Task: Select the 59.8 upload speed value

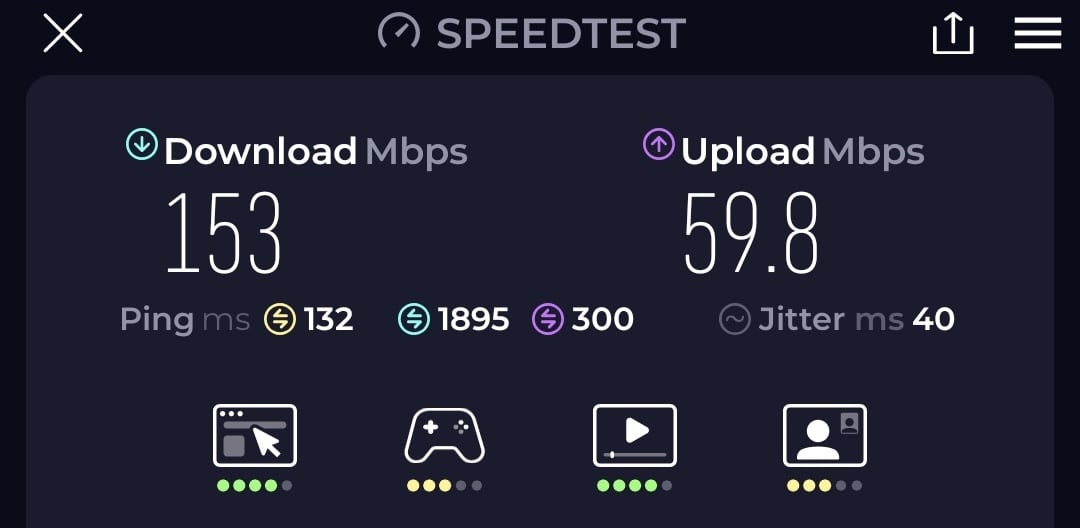Action: (x=751, y=233)
